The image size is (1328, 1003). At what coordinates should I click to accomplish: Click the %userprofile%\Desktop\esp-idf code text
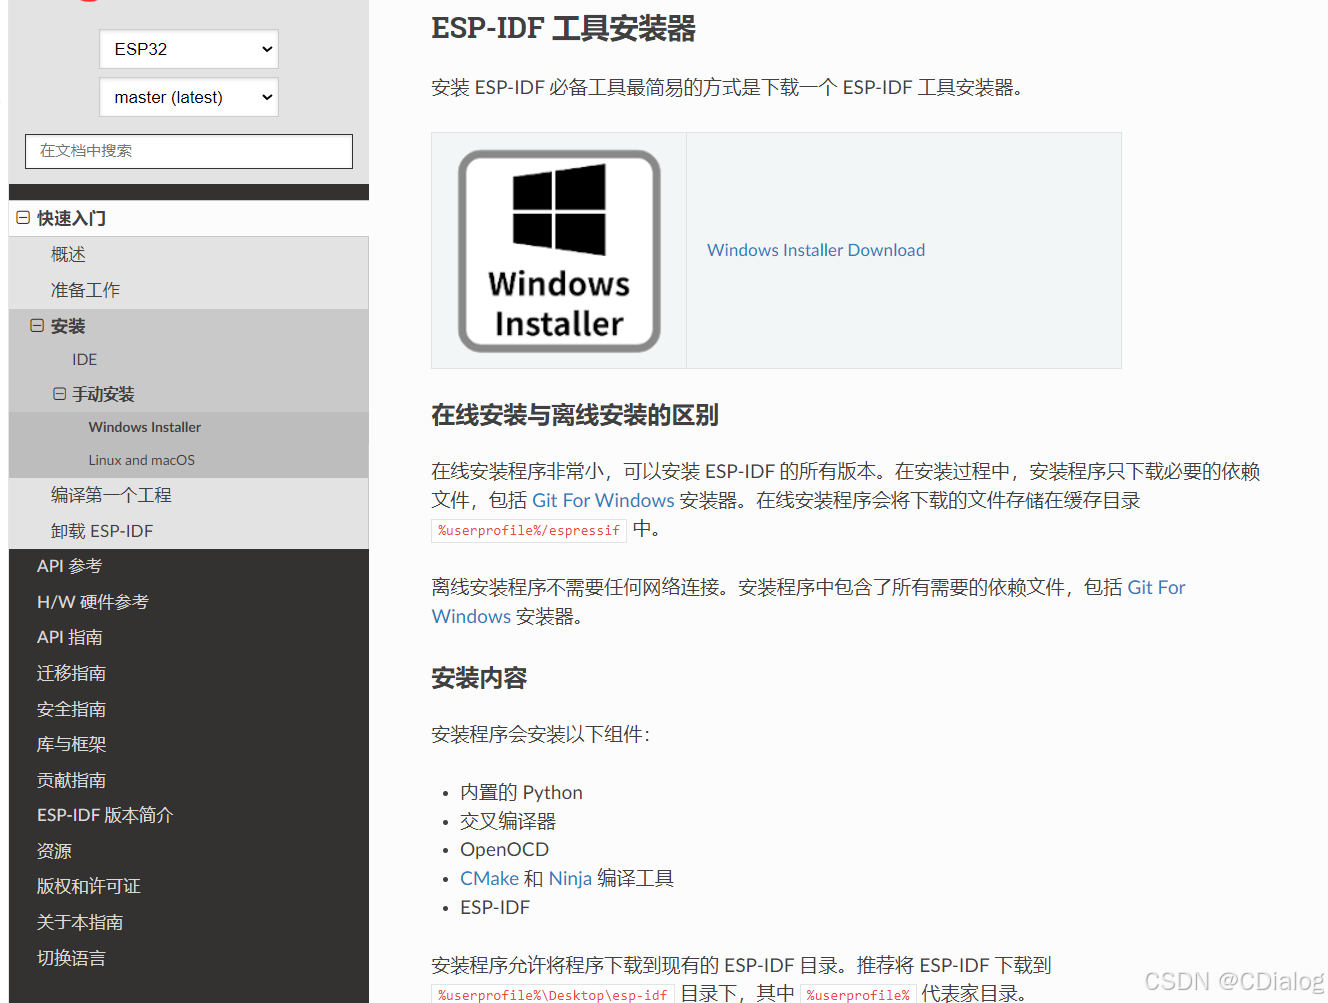(x=553, y=994)
